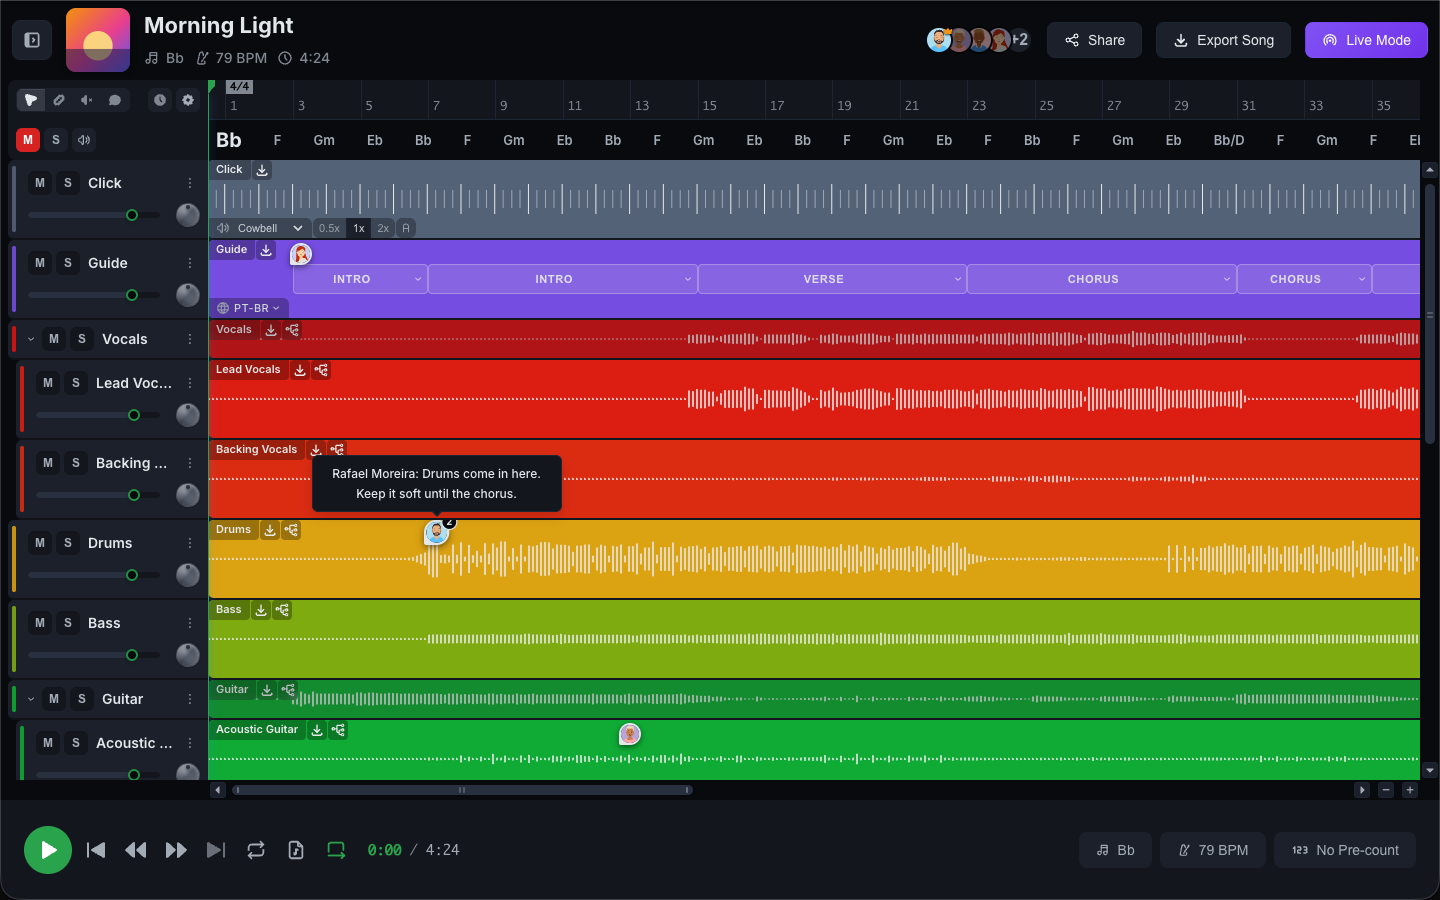
Task: Mute the Lead Vocals track
Action: 48,383
